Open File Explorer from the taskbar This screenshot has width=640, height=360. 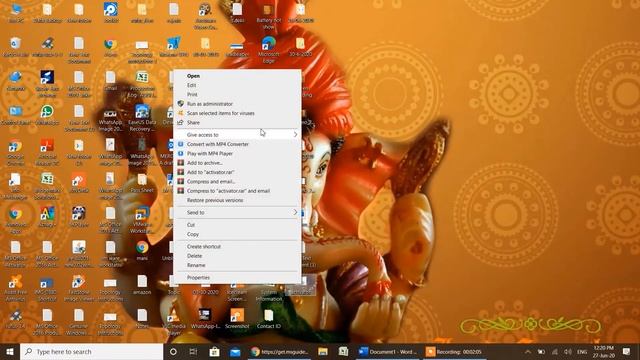[323, 351]
